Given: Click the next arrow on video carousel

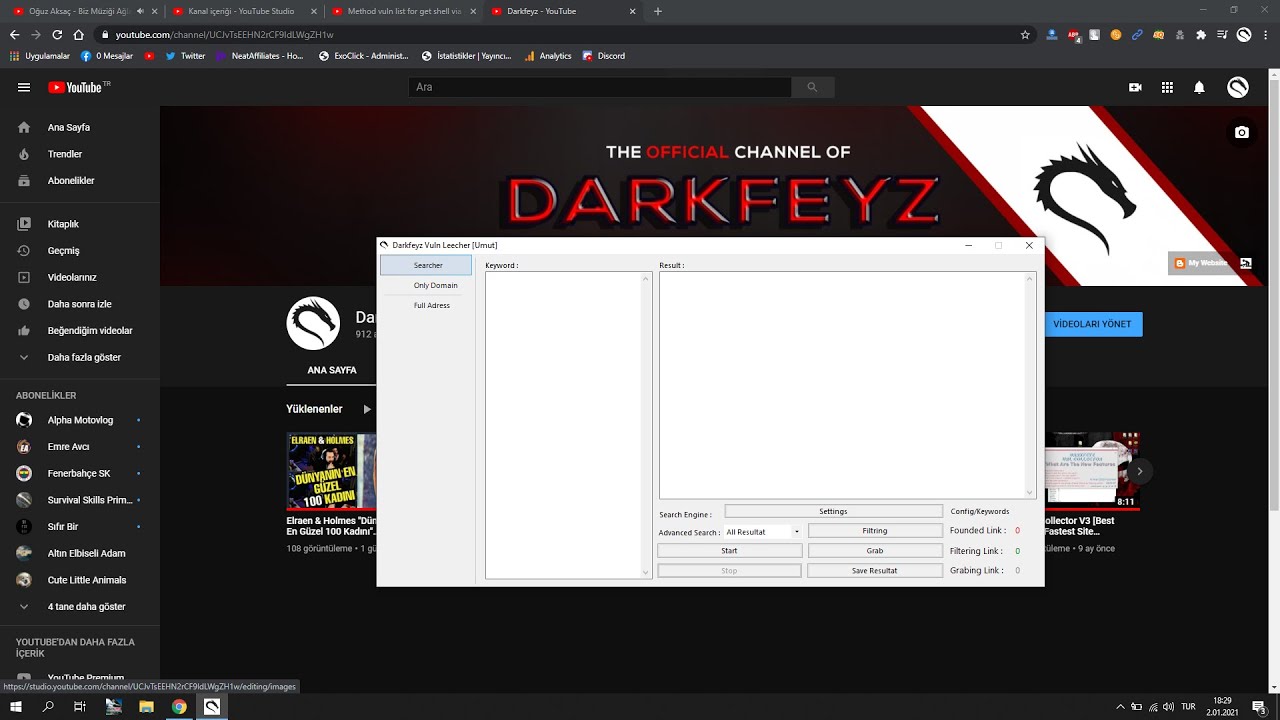Looking at the screenshot, I should click(1139, 471).
